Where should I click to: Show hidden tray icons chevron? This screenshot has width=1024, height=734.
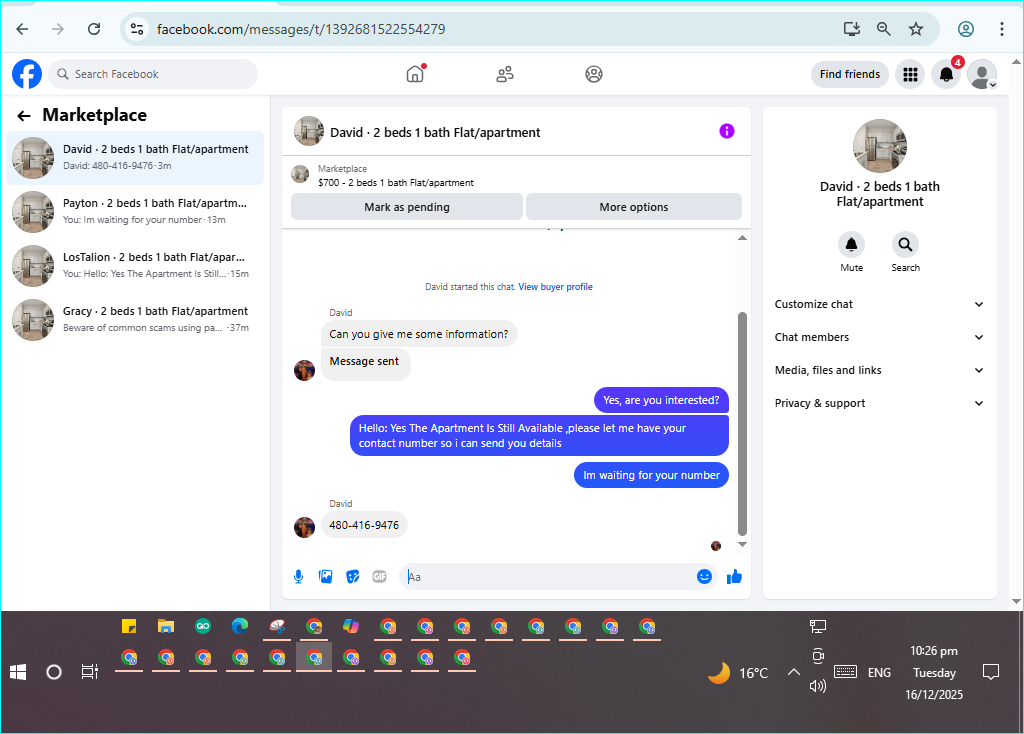793,672
